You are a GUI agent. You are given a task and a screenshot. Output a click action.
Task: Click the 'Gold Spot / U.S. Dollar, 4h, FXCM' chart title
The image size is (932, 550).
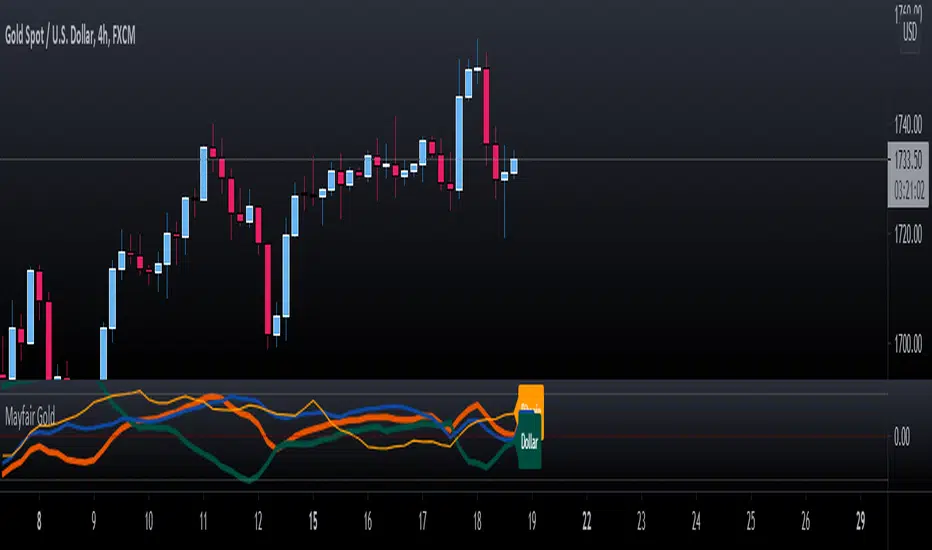coord(70,36)
